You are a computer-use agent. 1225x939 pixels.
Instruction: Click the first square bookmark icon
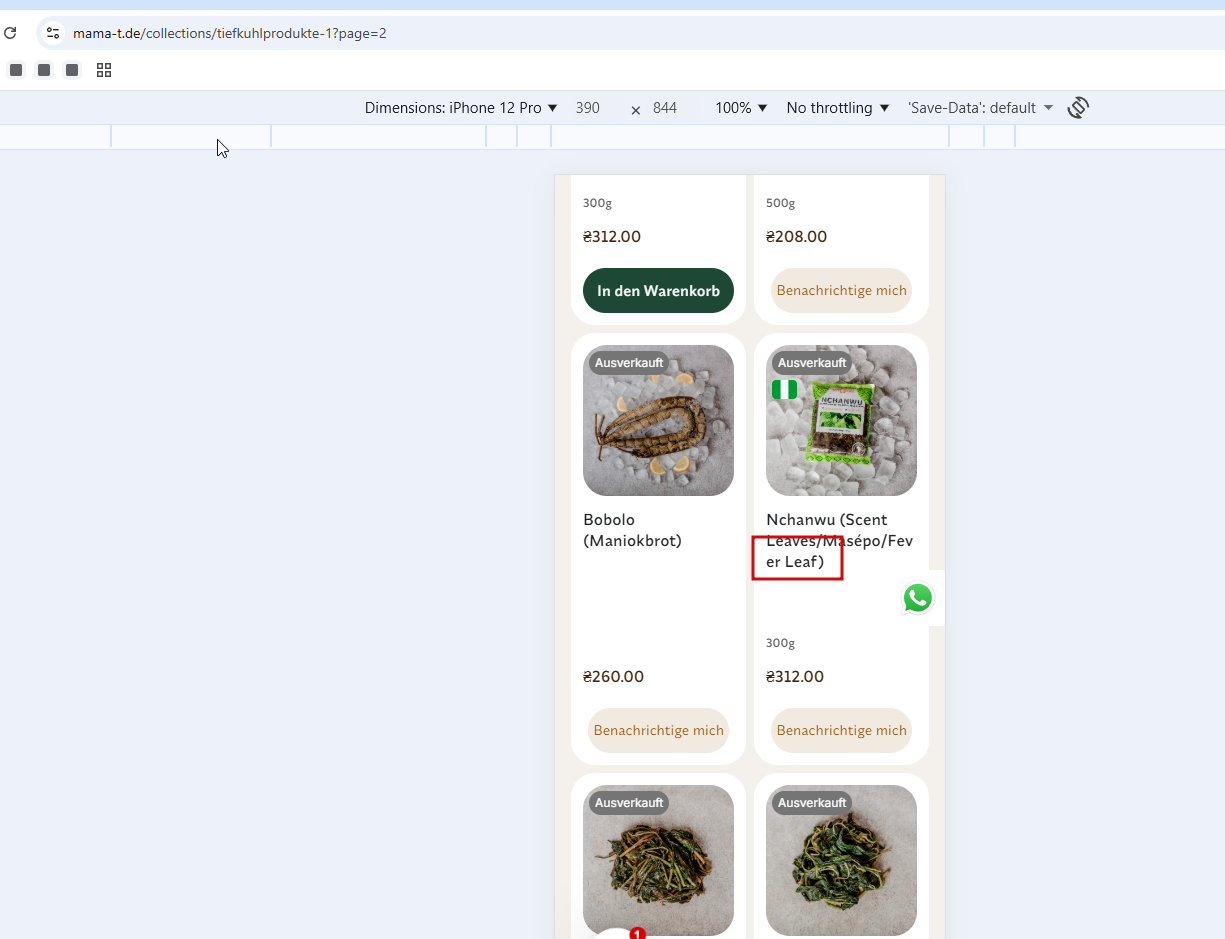click(16, 70)
